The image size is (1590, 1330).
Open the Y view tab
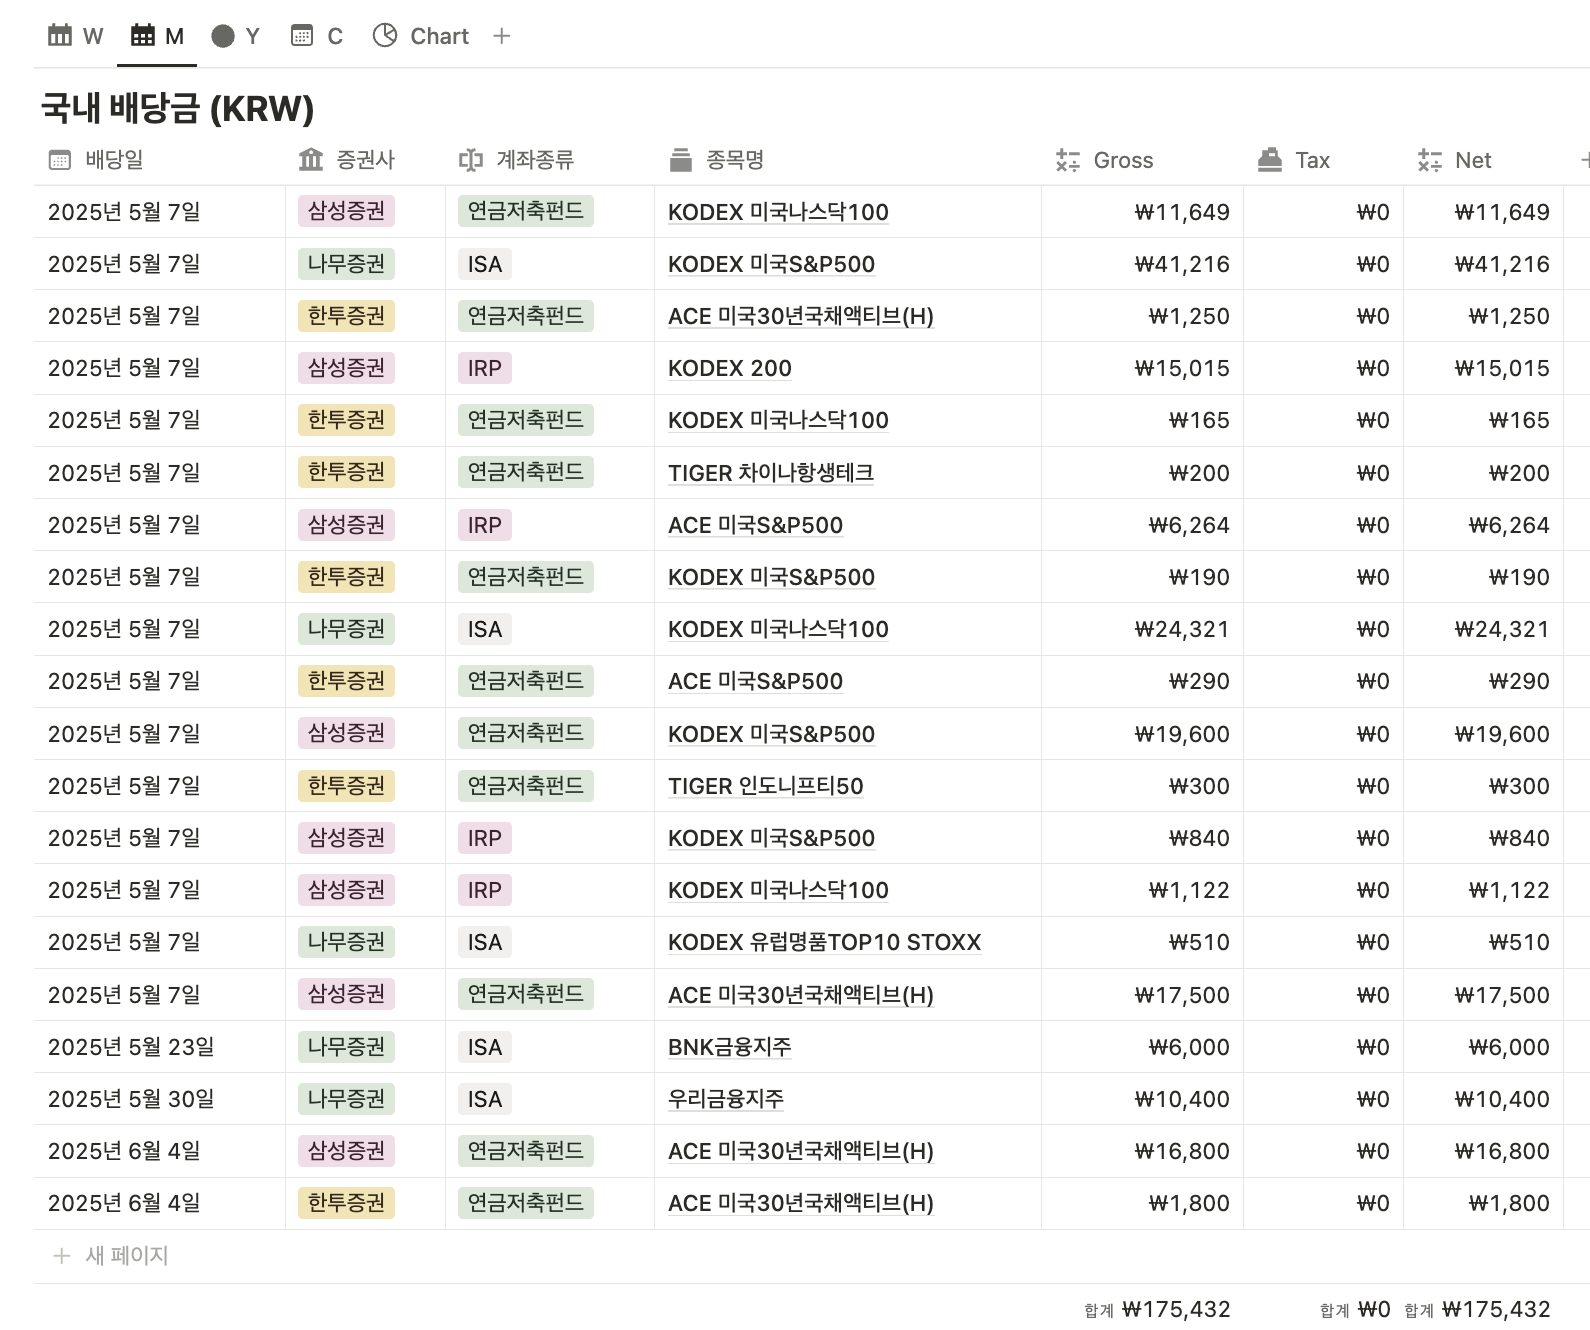click(x=235, y=36)
